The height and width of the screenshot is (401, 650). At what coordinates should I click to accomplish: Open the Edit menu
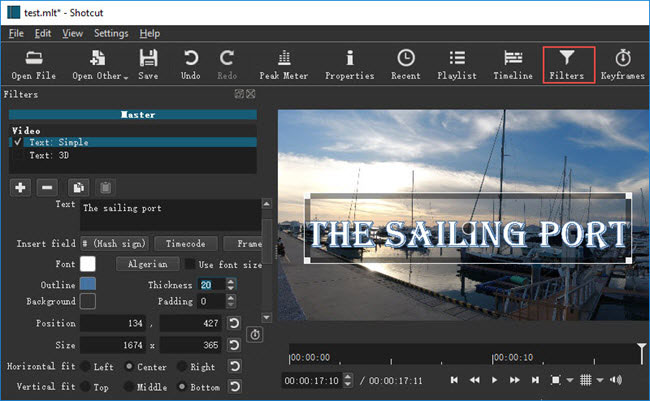(x=44, y=33)
